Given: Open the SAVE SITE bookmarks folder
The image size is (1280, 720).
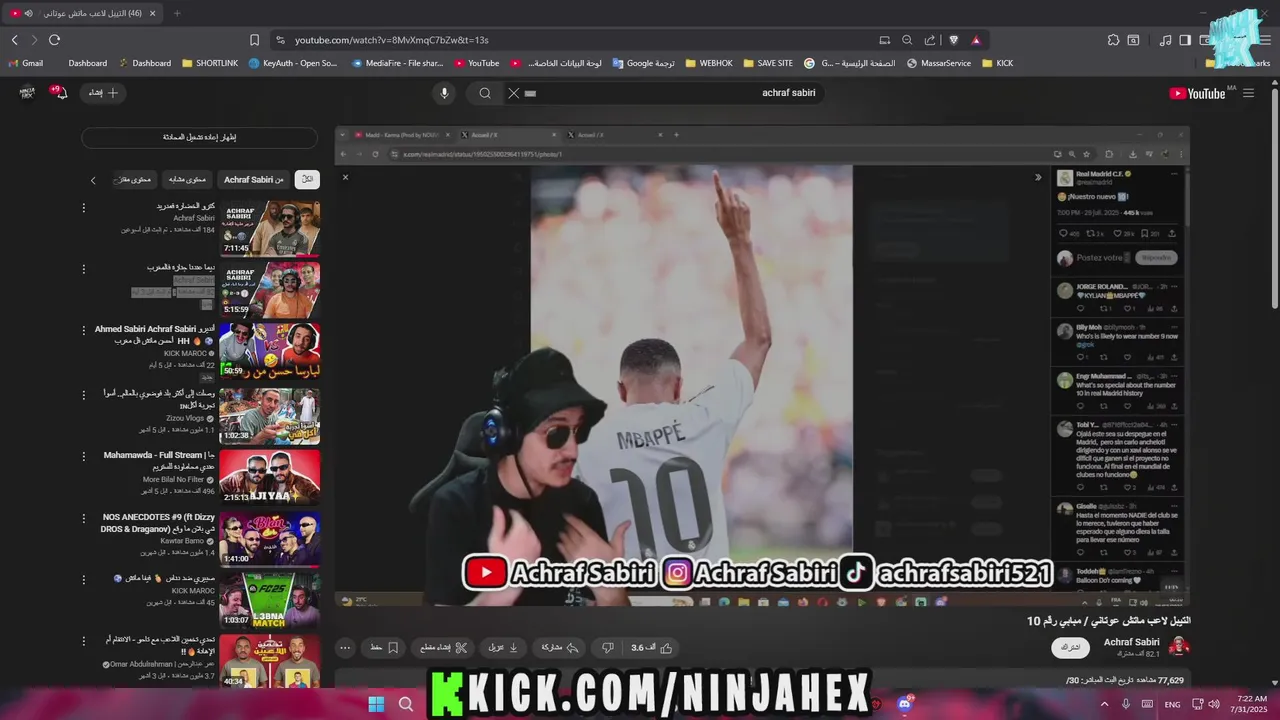Looking at the screenshot, I should (x=767, y=63).
